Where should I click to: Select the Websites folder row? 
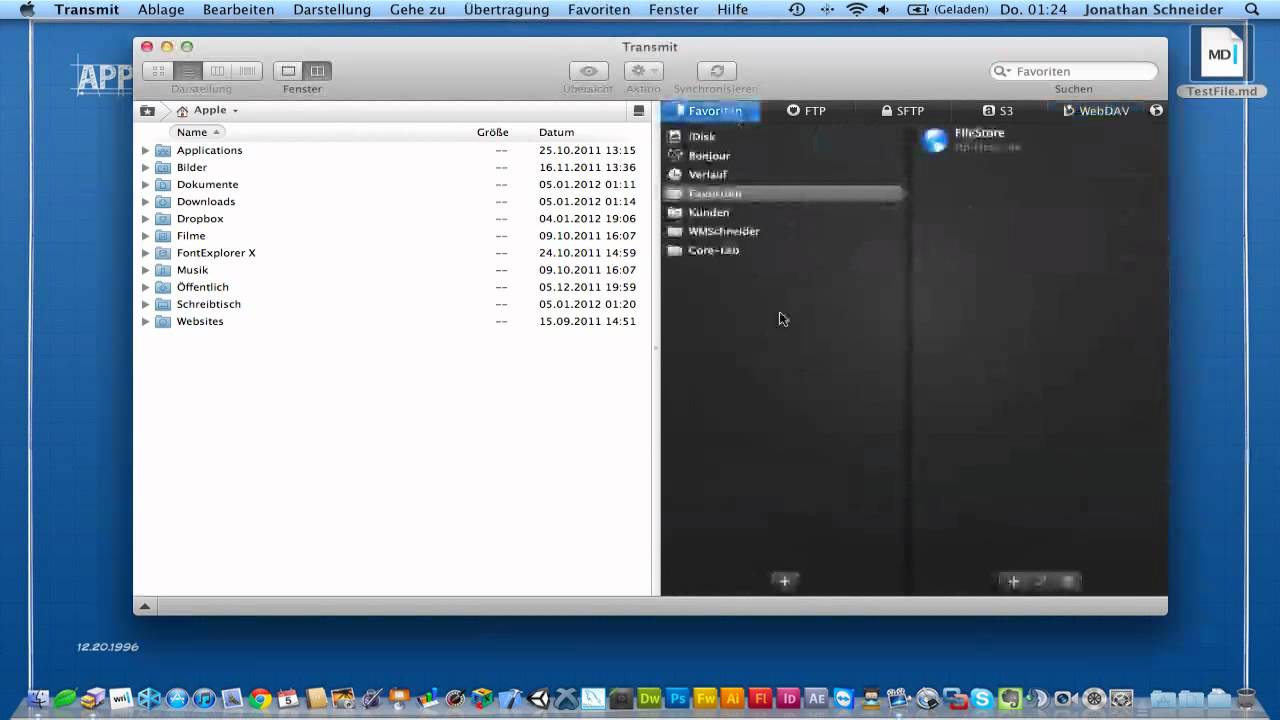pos(392,321)
